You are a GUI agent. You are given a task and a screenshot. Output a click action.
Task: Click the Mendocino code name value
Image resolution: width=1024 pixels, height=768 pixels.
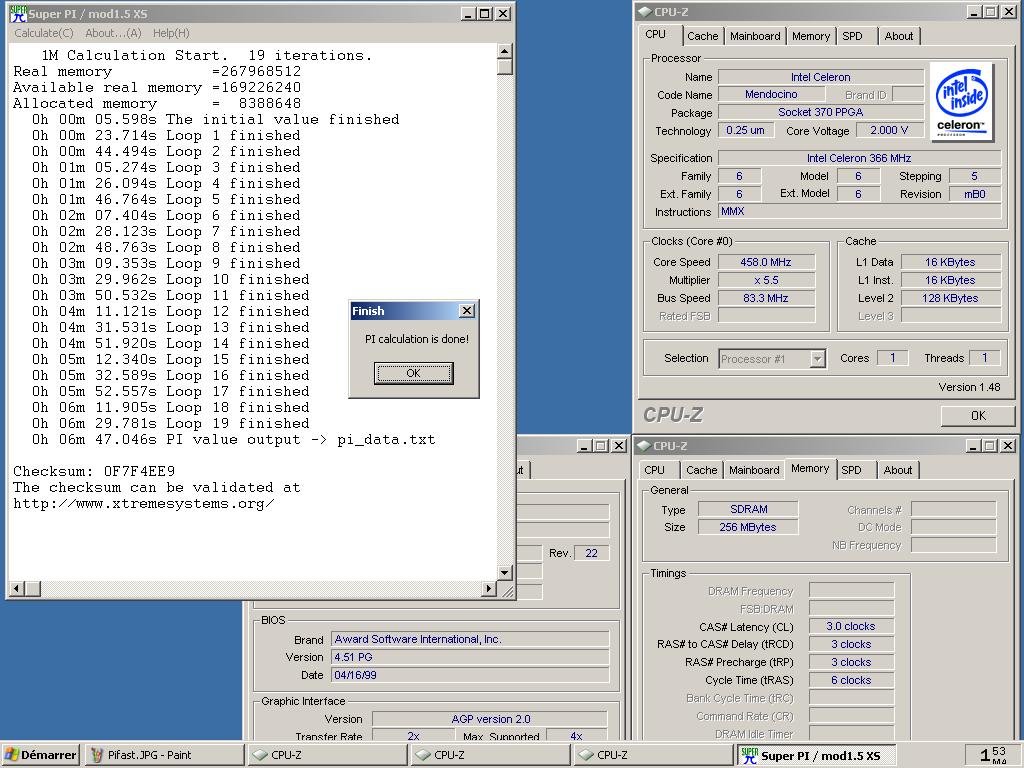tap(771, 95)
